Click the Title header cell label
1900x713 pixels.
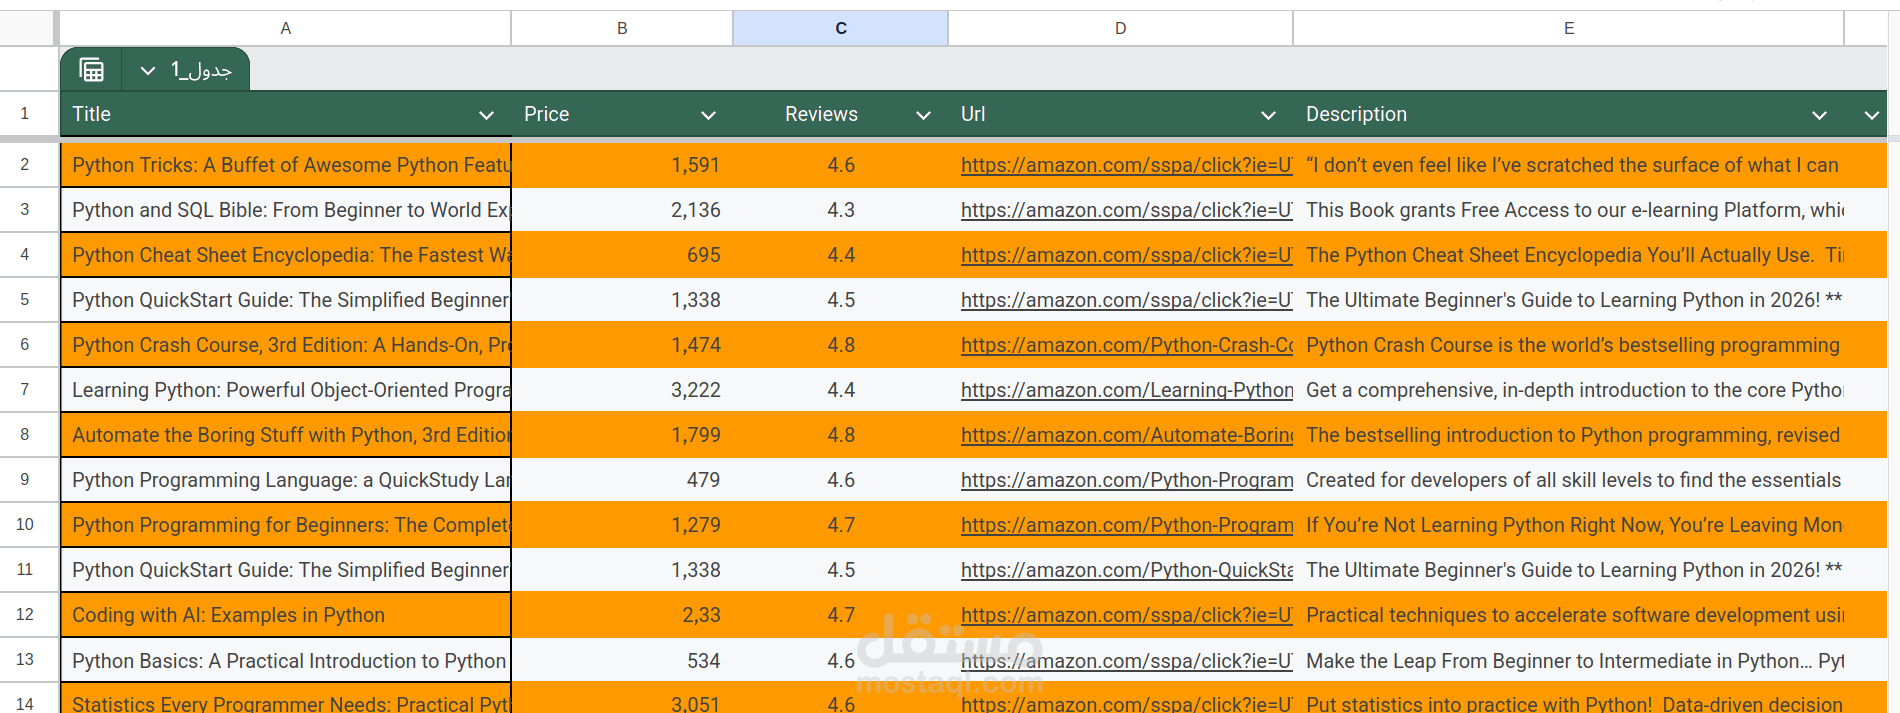pyautogui.click(x=91, y=114)
